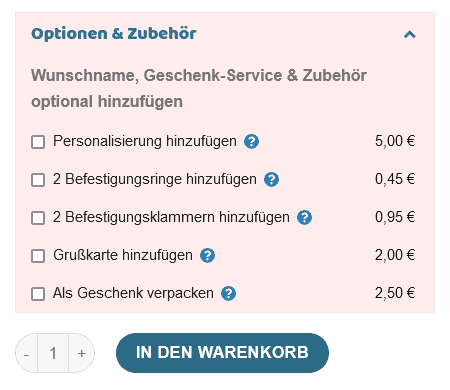Check the 2 Befestigungsklammern hinzufügen box

tap(38, 218)
